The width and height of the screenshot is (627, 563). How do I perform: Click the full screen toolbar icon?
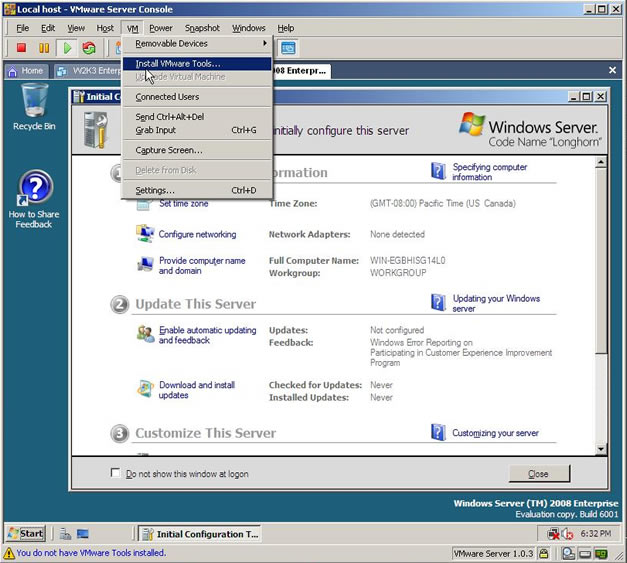pyautogui.click(x=288, y=48)
